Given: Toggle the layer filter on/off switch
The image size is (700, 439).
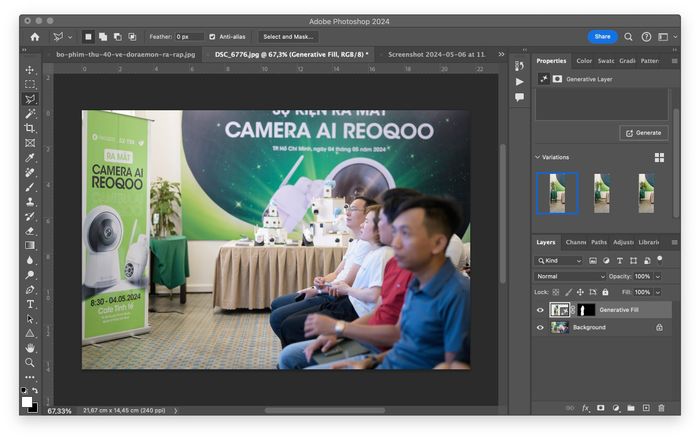Looking at the screenshot, I should click(660, 259).
